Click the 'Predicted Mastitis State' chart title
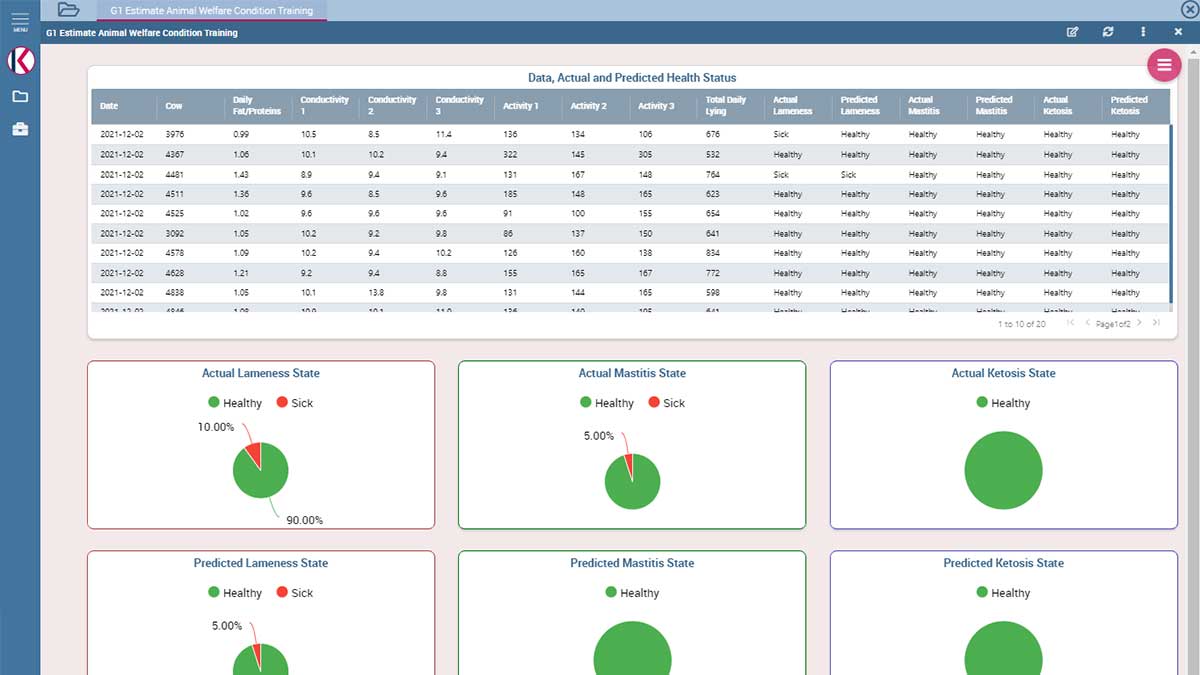The width and height of the screenshot is (1200, 675). (x=632, y=563)
